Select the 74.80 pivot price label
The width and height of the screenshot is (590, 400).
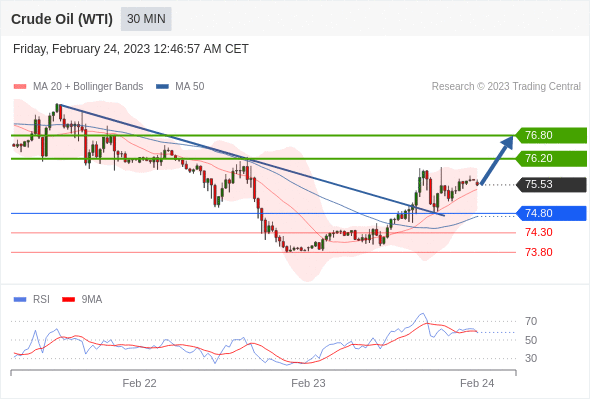(550, 213)
